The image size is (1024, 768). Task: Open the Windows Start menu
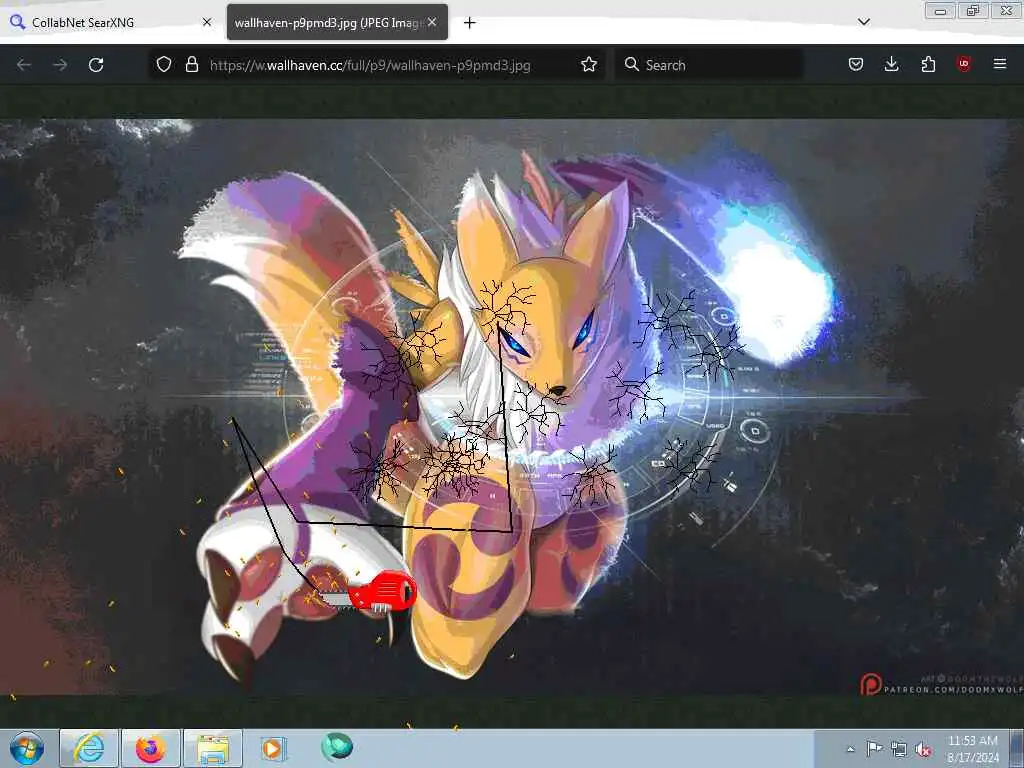coord(27,748)
